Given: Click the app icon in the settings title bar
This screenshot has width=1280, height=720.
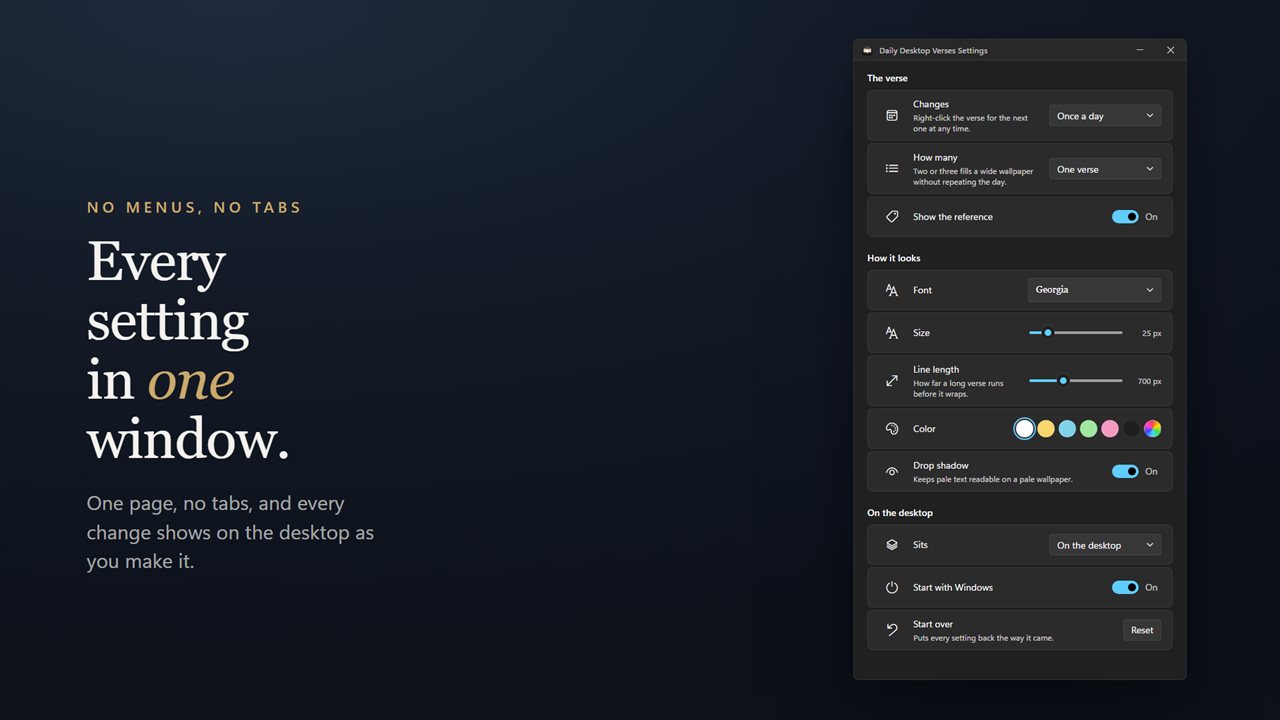Looking at the screenshot, I should 867,50.
